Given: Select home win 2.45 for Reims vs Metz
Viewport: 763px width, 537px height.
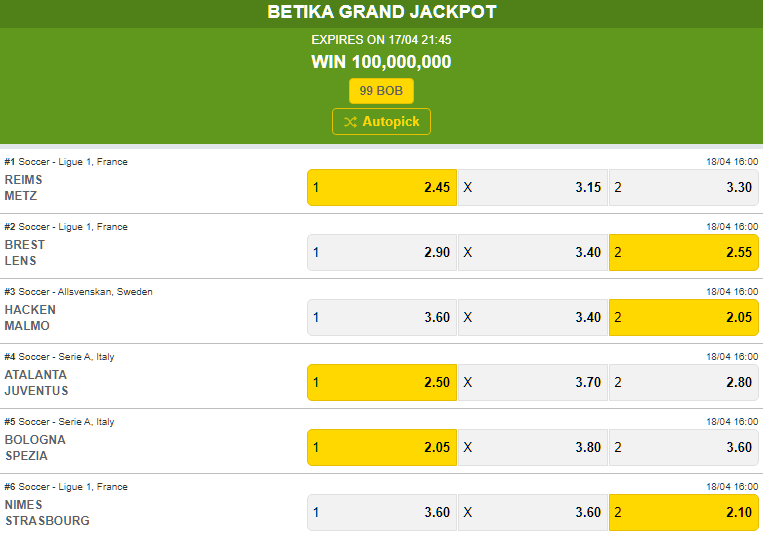Looking at the screenshot, I should point(381,187).
